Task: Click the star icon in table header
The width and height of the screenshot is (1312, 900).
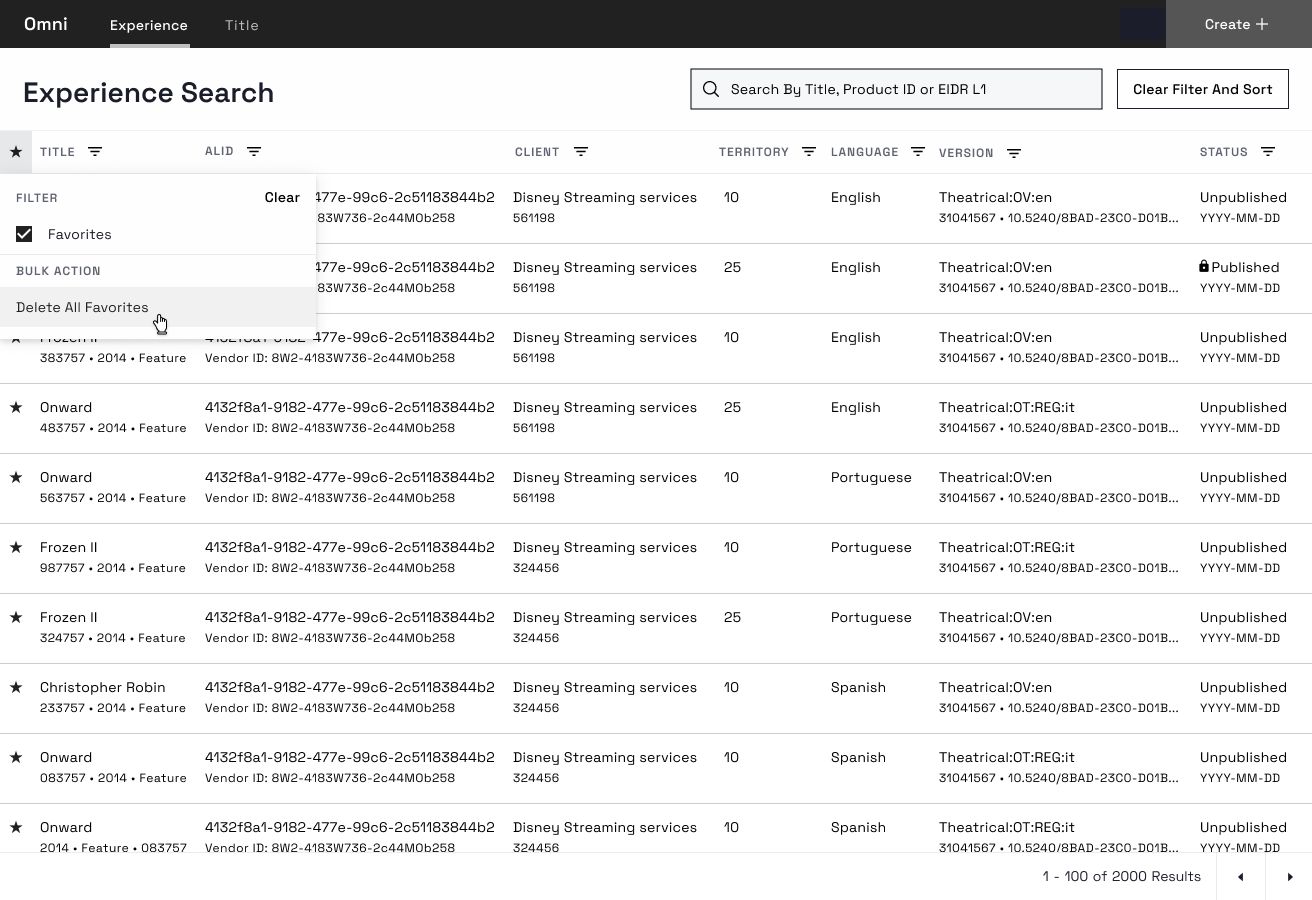Action: 16,152
